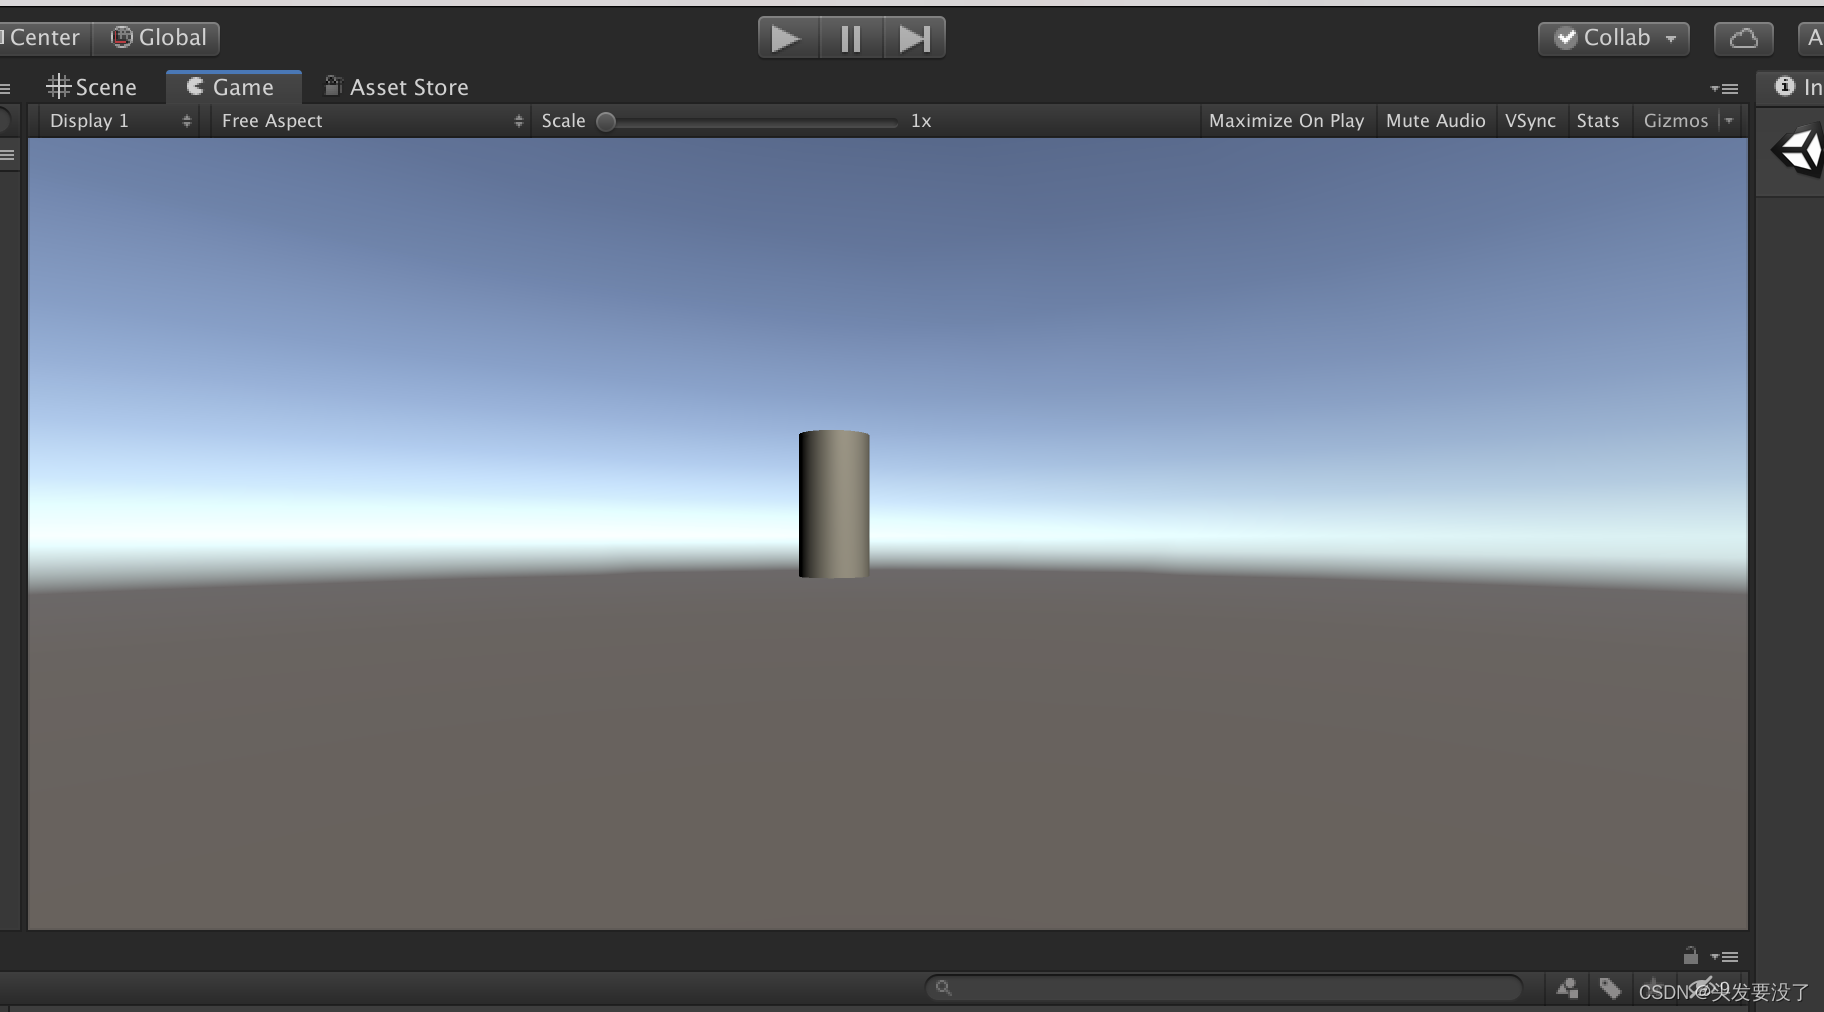The width and height of the screenshot is (1824, 1012).
Task: Advance one frame with the Step button
Action: [914, 38]
